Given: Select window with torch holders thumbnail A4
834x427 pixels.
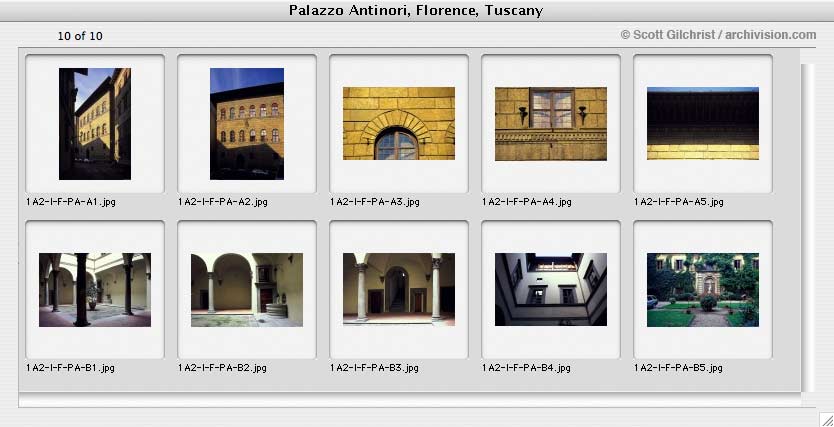Looking at the screenshot, I should 551,124.
